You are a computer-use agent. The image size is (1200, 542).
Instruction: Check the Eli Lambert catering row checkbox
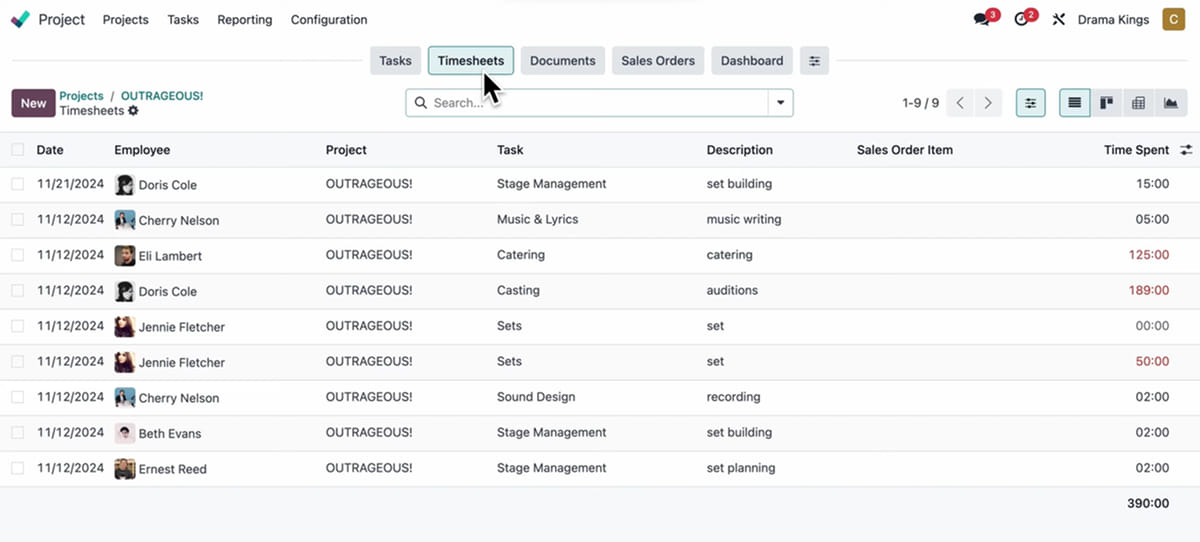click(18, 255)
